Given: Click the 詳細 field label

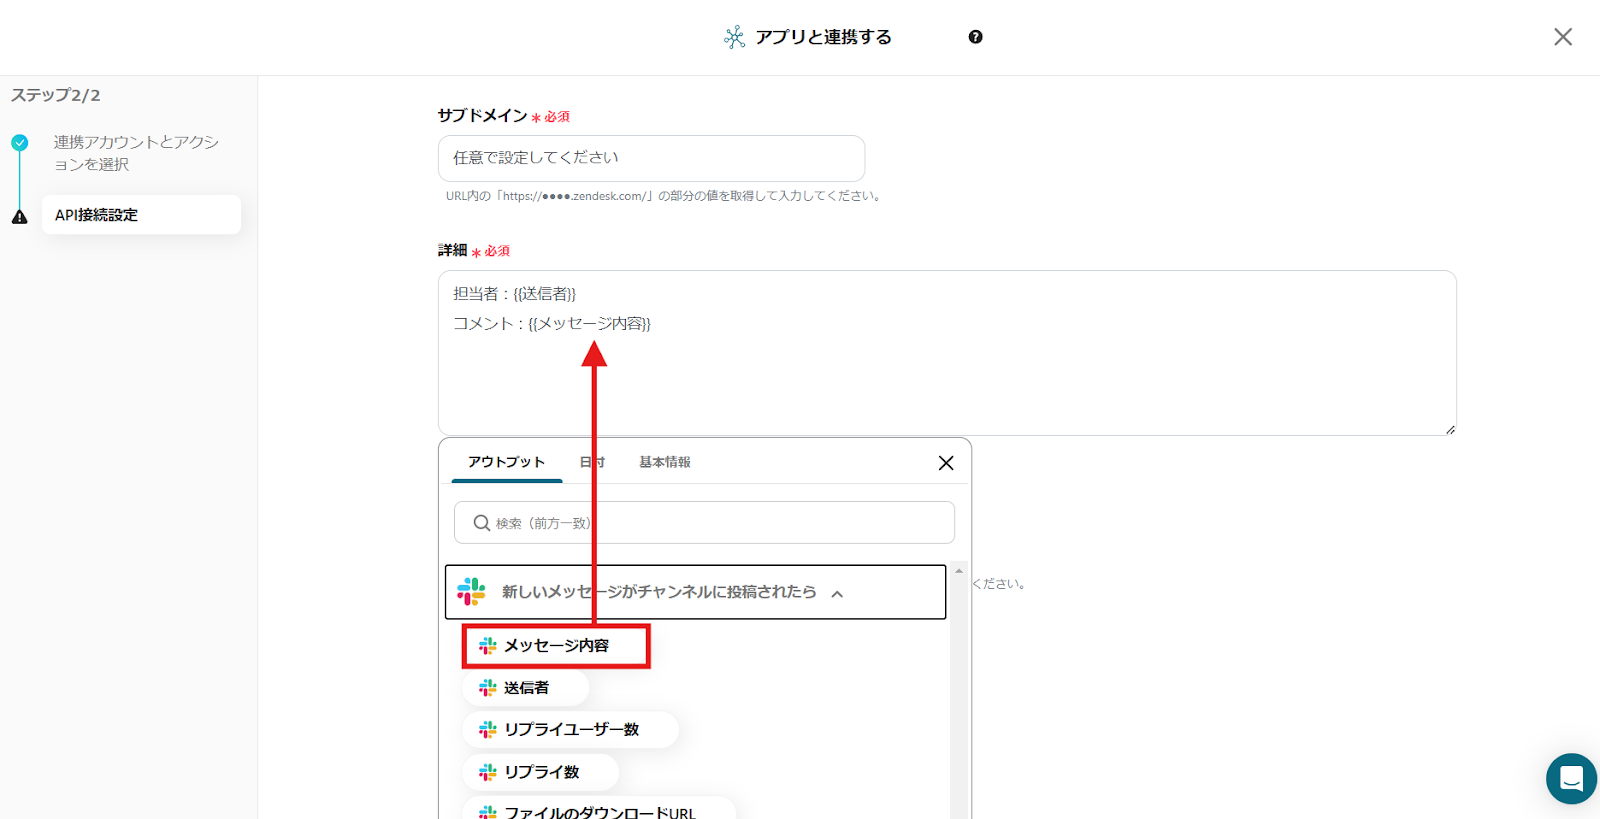Looking at the screenshot, I should coord(452,250).
